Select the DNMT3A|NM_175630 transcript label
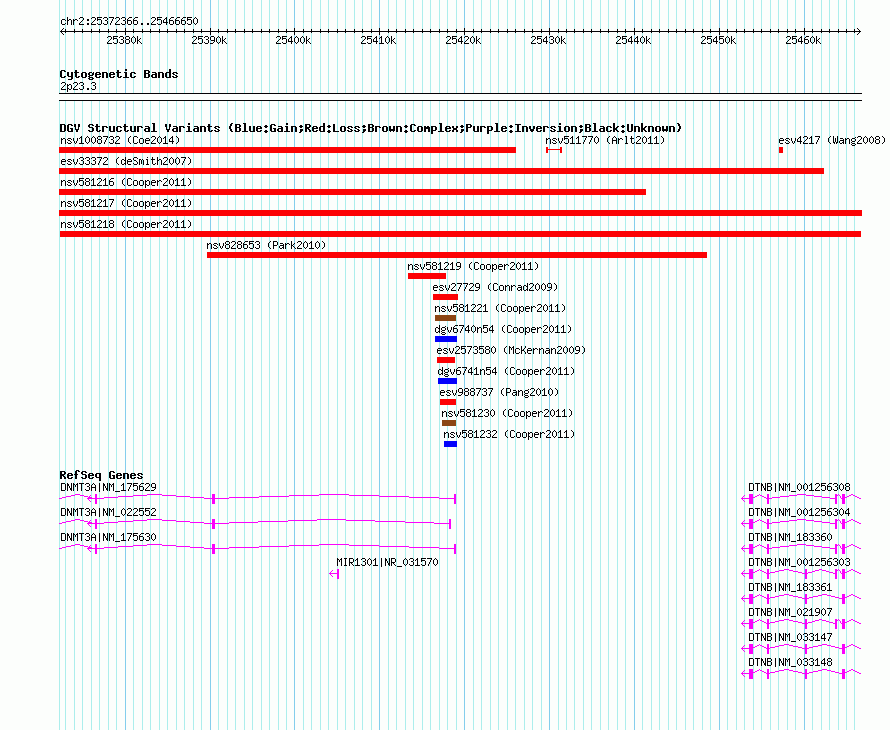 (108, 537)
